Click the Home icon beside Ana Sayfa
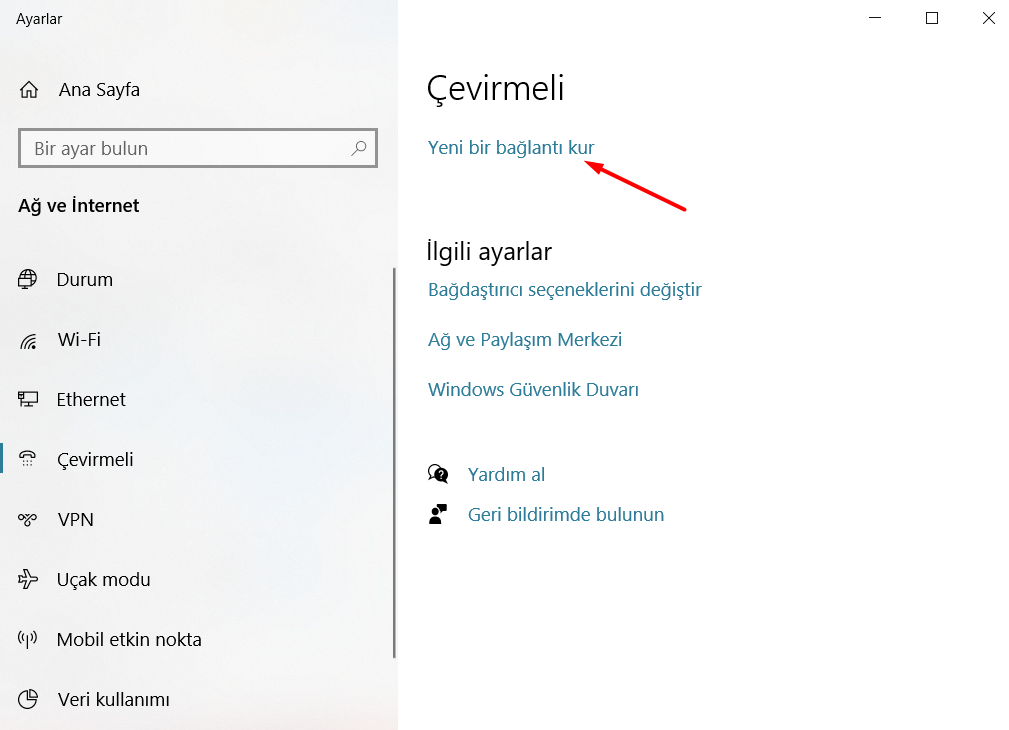This screenshot has width=1009, height=730. [29, 90]
